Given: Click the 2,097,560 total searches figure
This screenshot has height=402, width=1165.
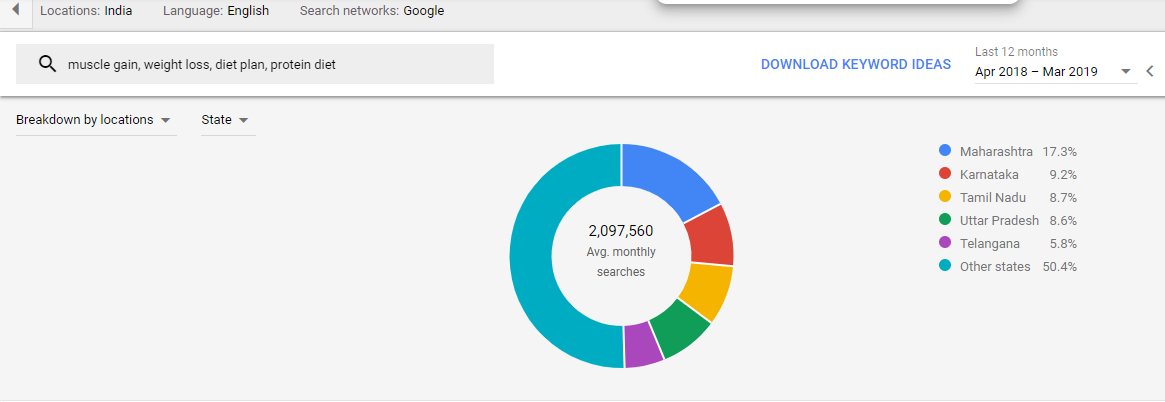Looking at the screenshot, I should coord(621,231).
